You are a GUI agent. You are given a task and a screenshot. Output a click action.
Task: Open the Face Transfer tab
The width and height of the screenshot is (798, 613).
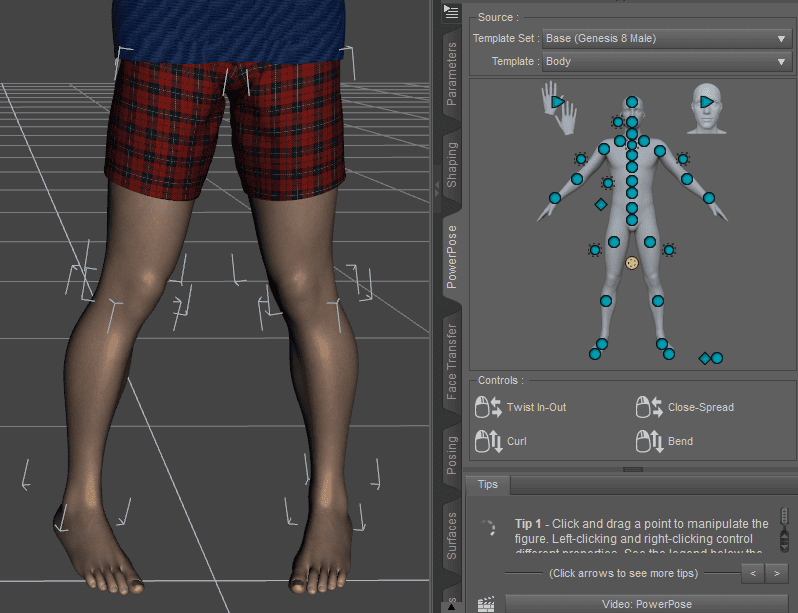[451, 361]
